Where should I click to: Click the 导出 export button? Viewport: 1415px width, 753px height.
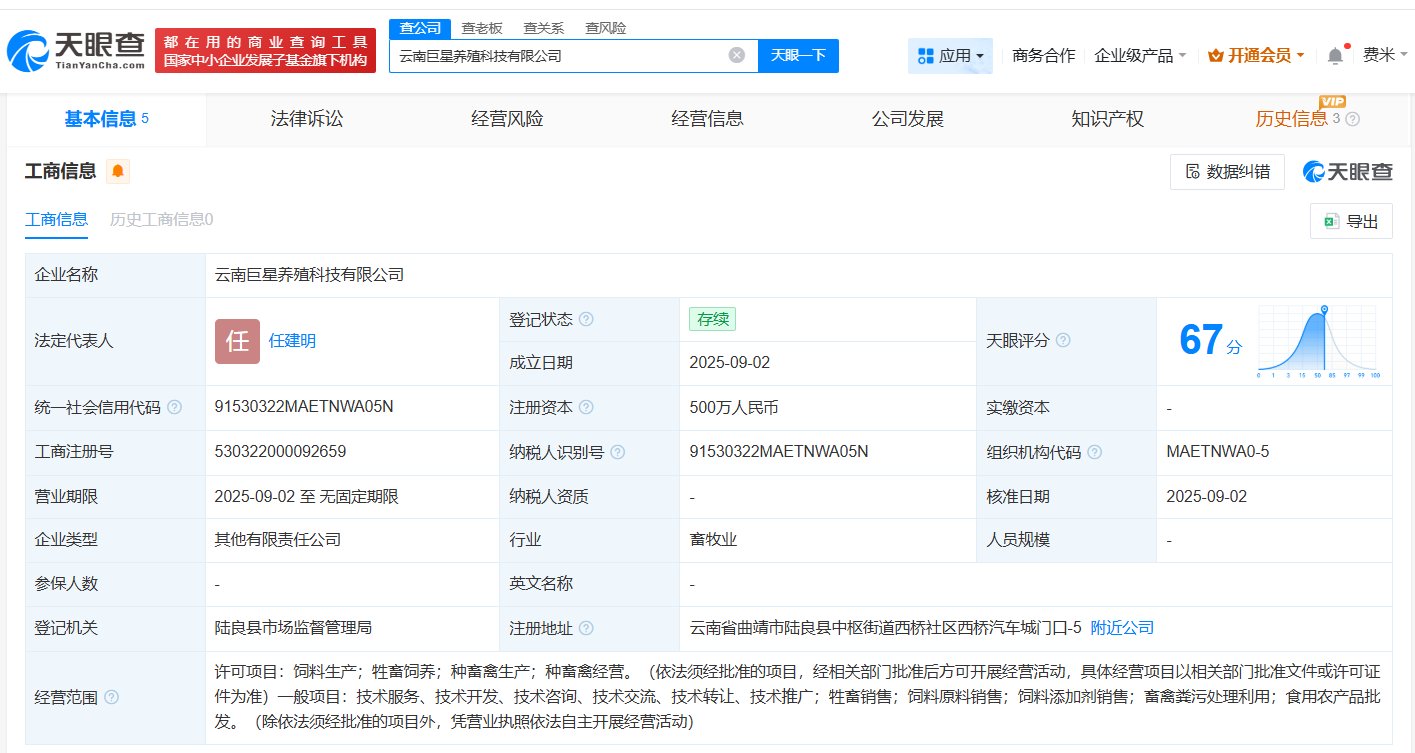click(1351, 222)
